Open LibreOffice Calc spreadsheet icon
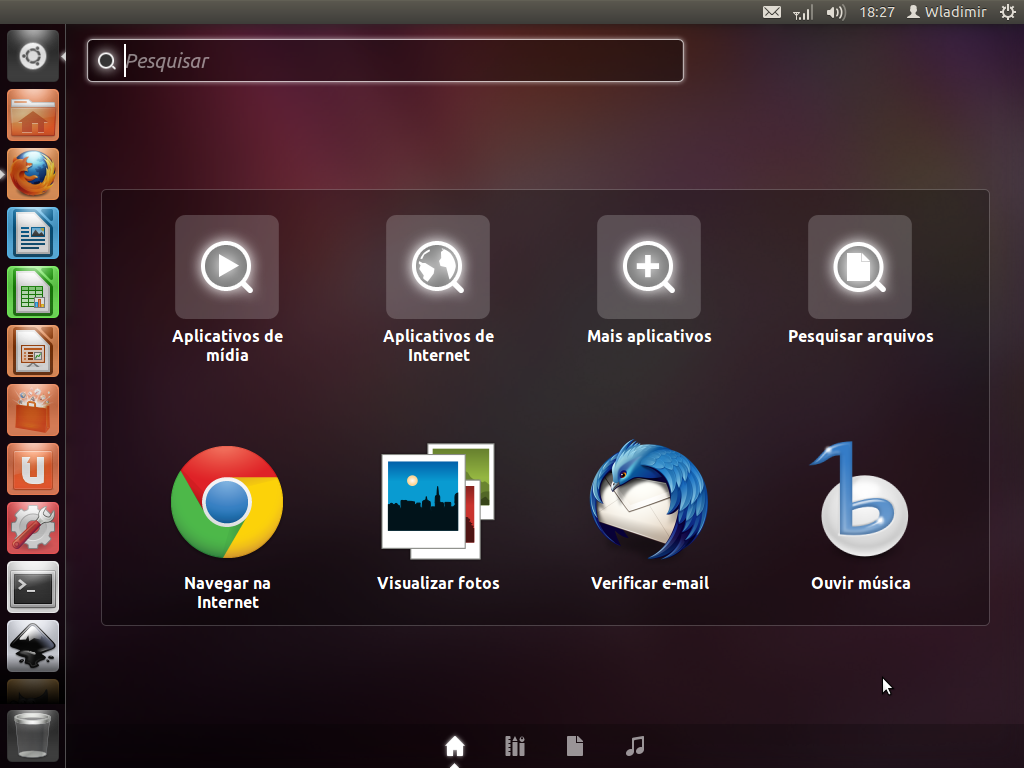This screenshot has height=768, width=1024. pos(33,292)
